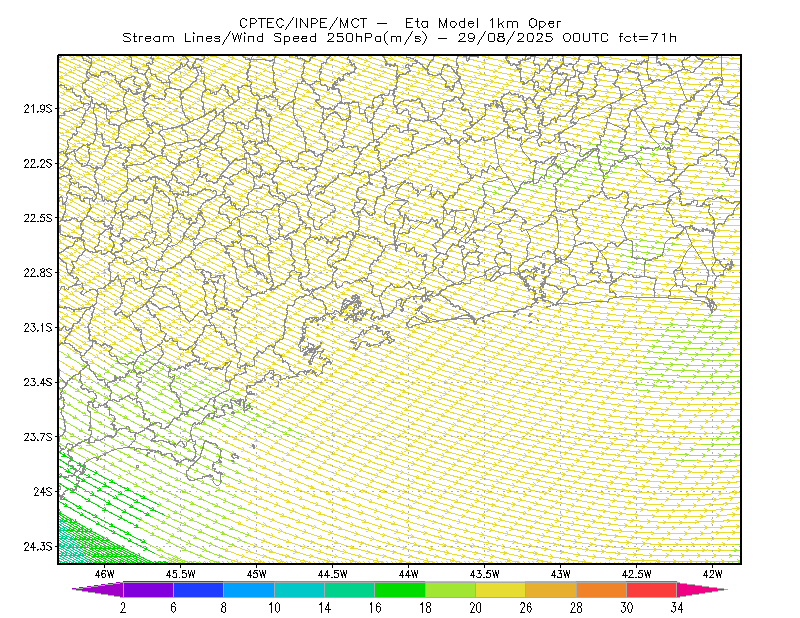
Task: Click the teal-green 14–16 legend segment
Action: coord(349,589)
